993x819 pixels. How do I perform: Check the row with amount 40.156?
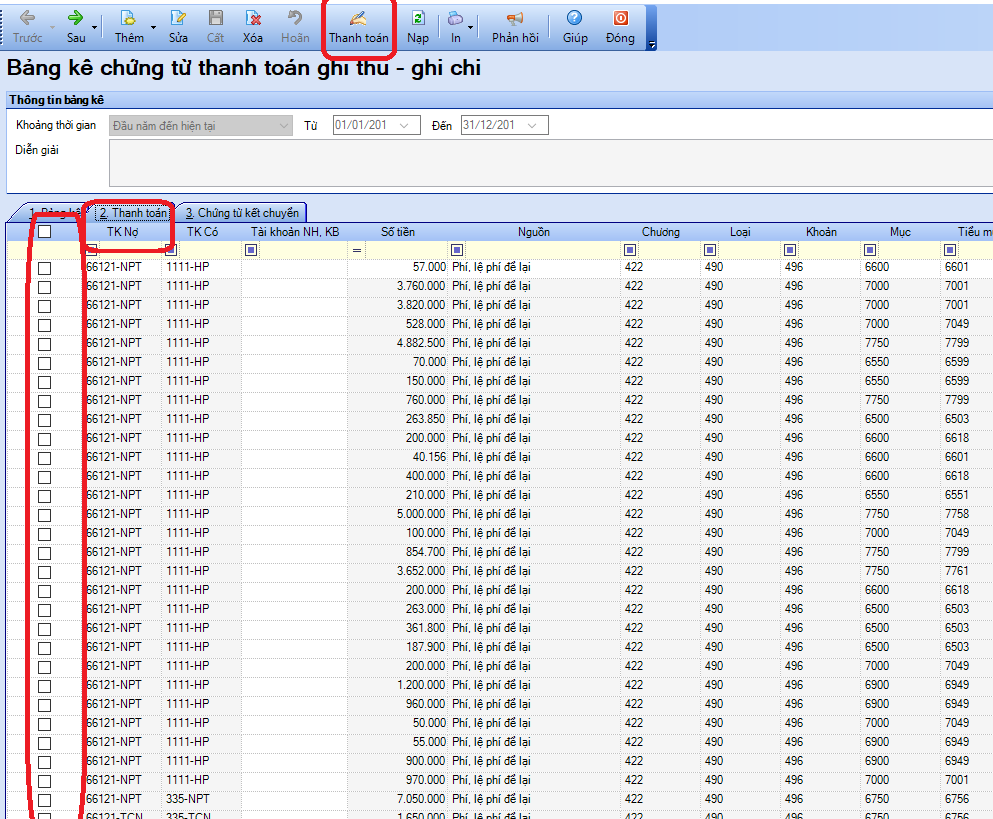(44, 459)
